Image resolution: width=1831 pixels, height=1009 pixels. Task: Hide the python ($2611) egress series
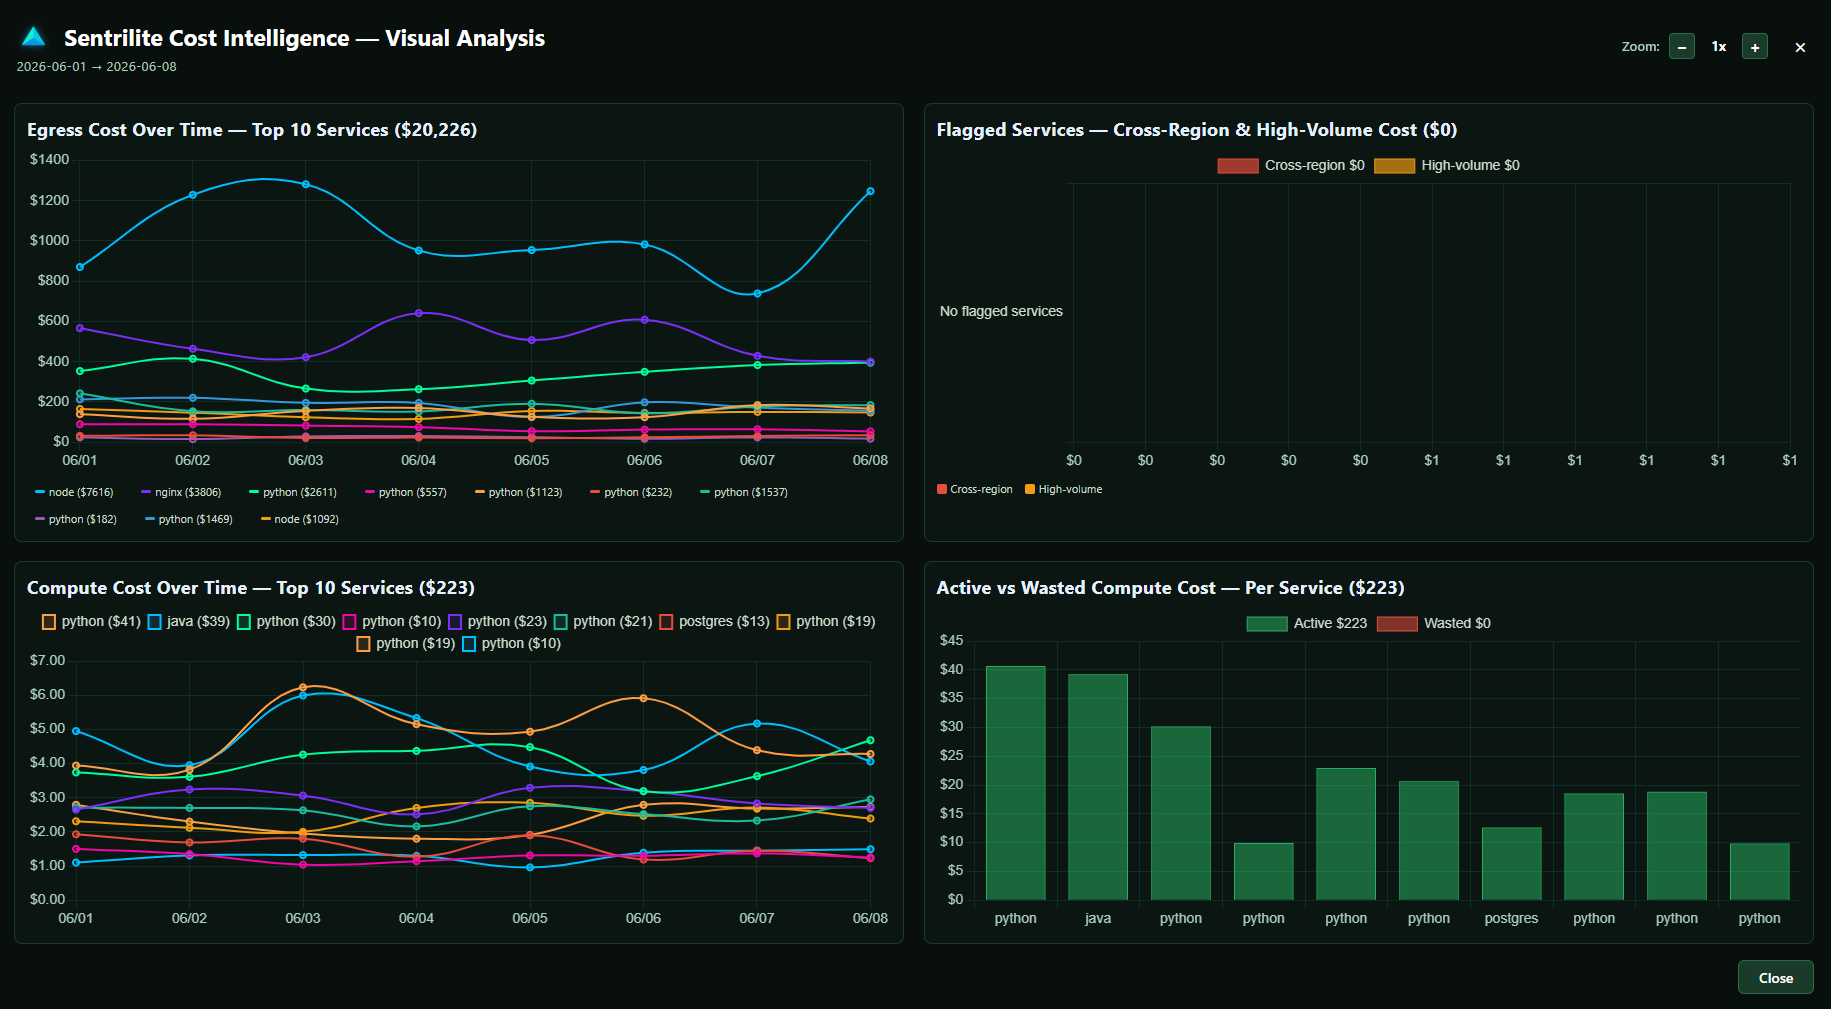tap(293, 492)
